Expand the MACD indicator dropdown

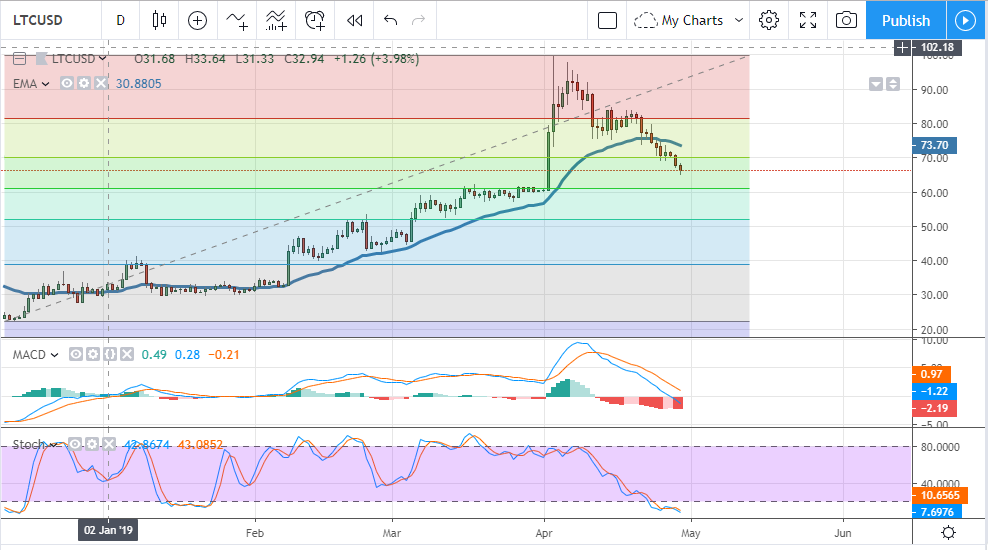54,355
